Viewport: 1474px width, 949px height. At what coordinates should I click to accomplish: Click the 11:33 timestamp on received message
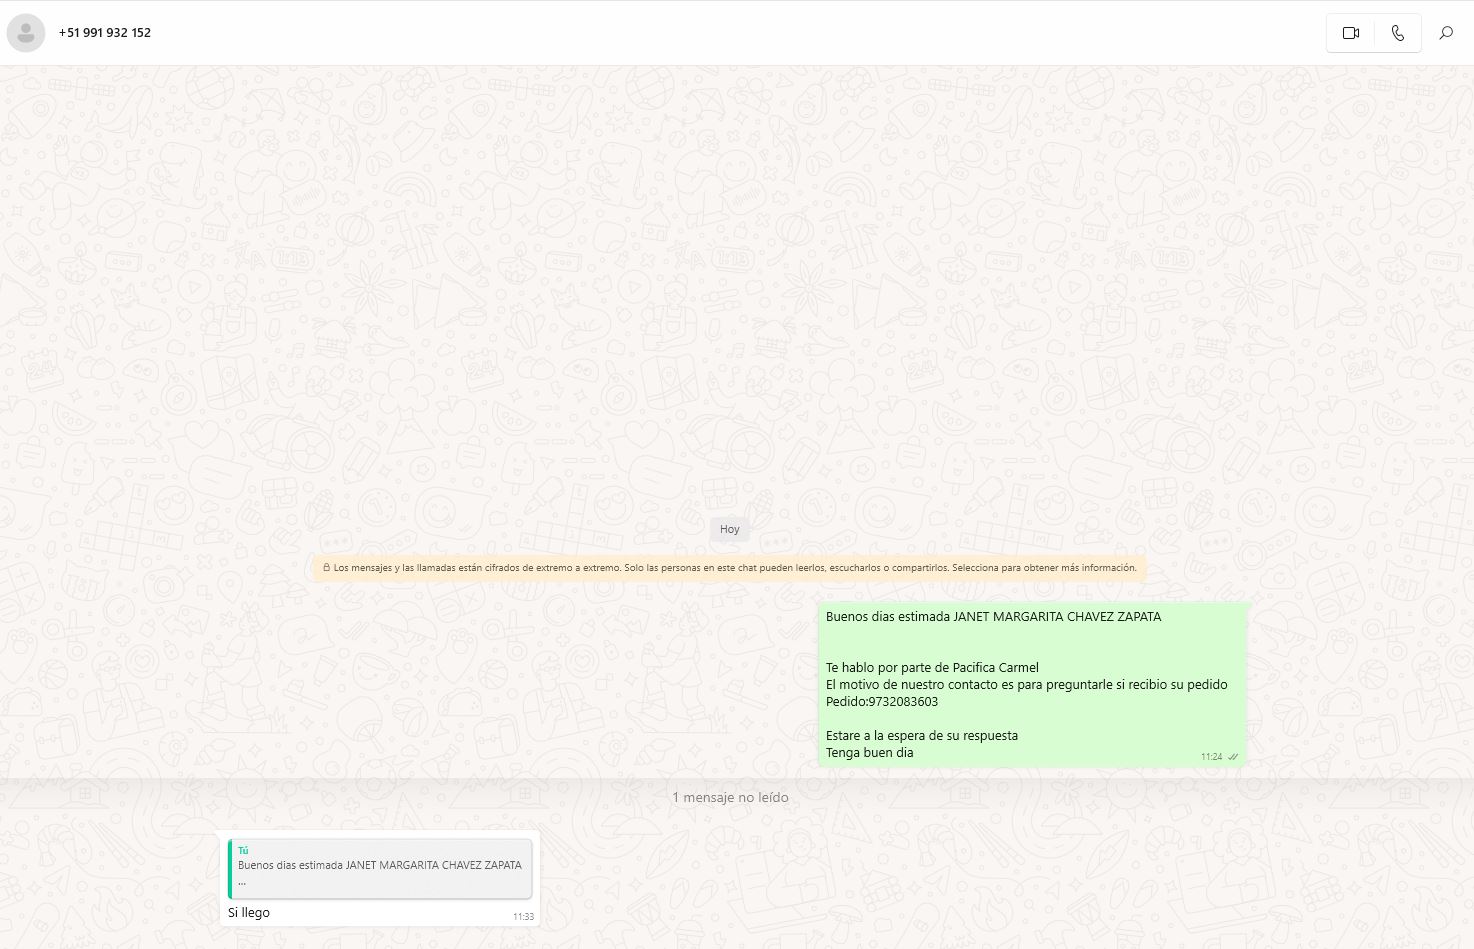coord(523,916)
